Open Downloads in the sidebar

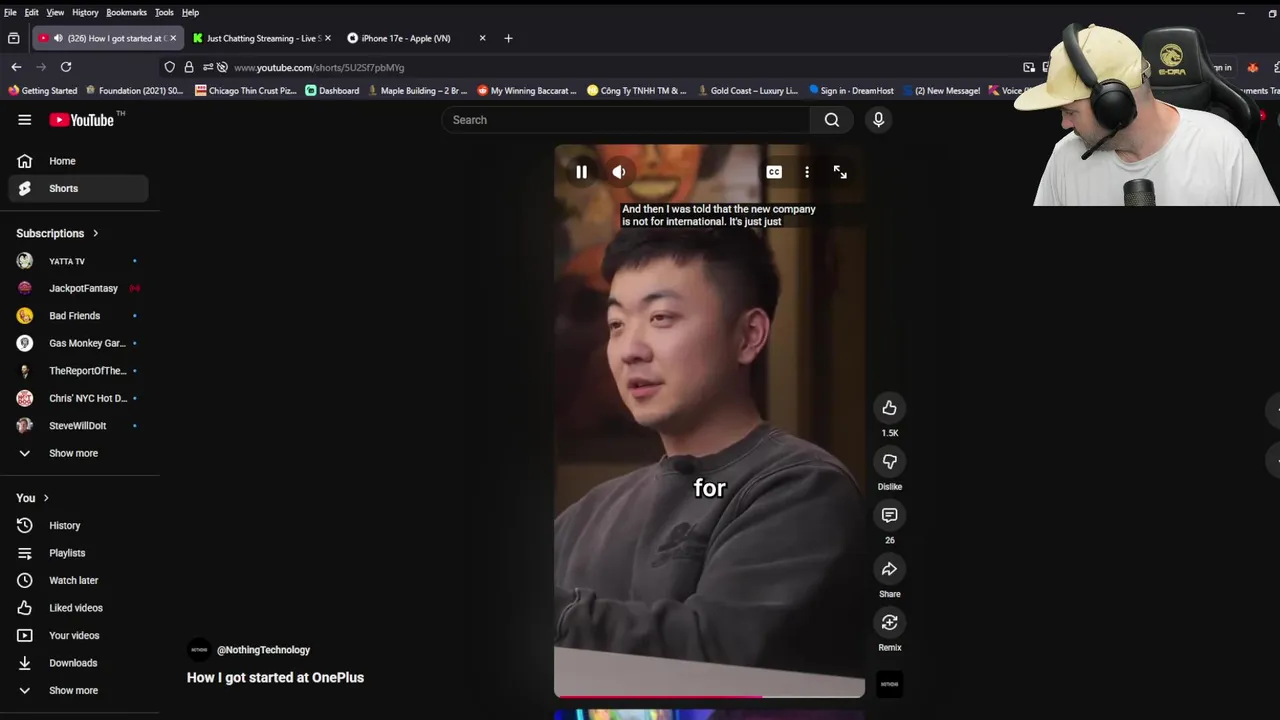point(78,663)
